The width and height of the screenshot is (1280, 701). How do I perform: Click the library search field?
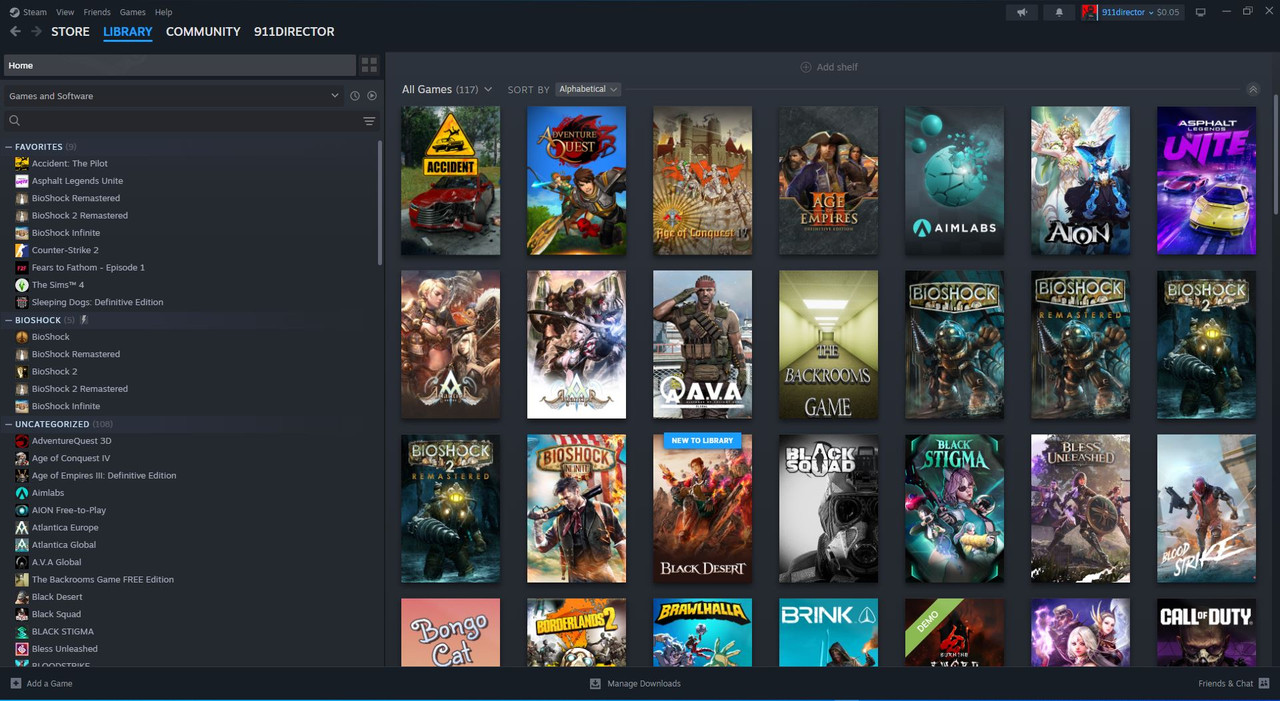[185, 121]
